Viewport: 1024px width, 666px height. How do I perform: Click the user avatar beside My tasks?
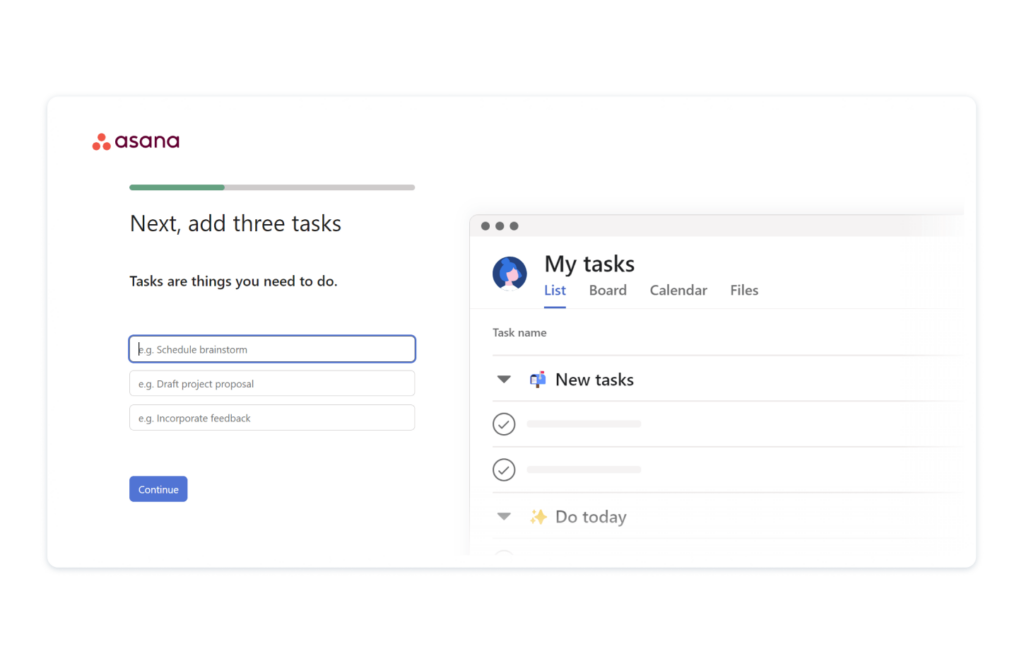click(x=509, y=273)
